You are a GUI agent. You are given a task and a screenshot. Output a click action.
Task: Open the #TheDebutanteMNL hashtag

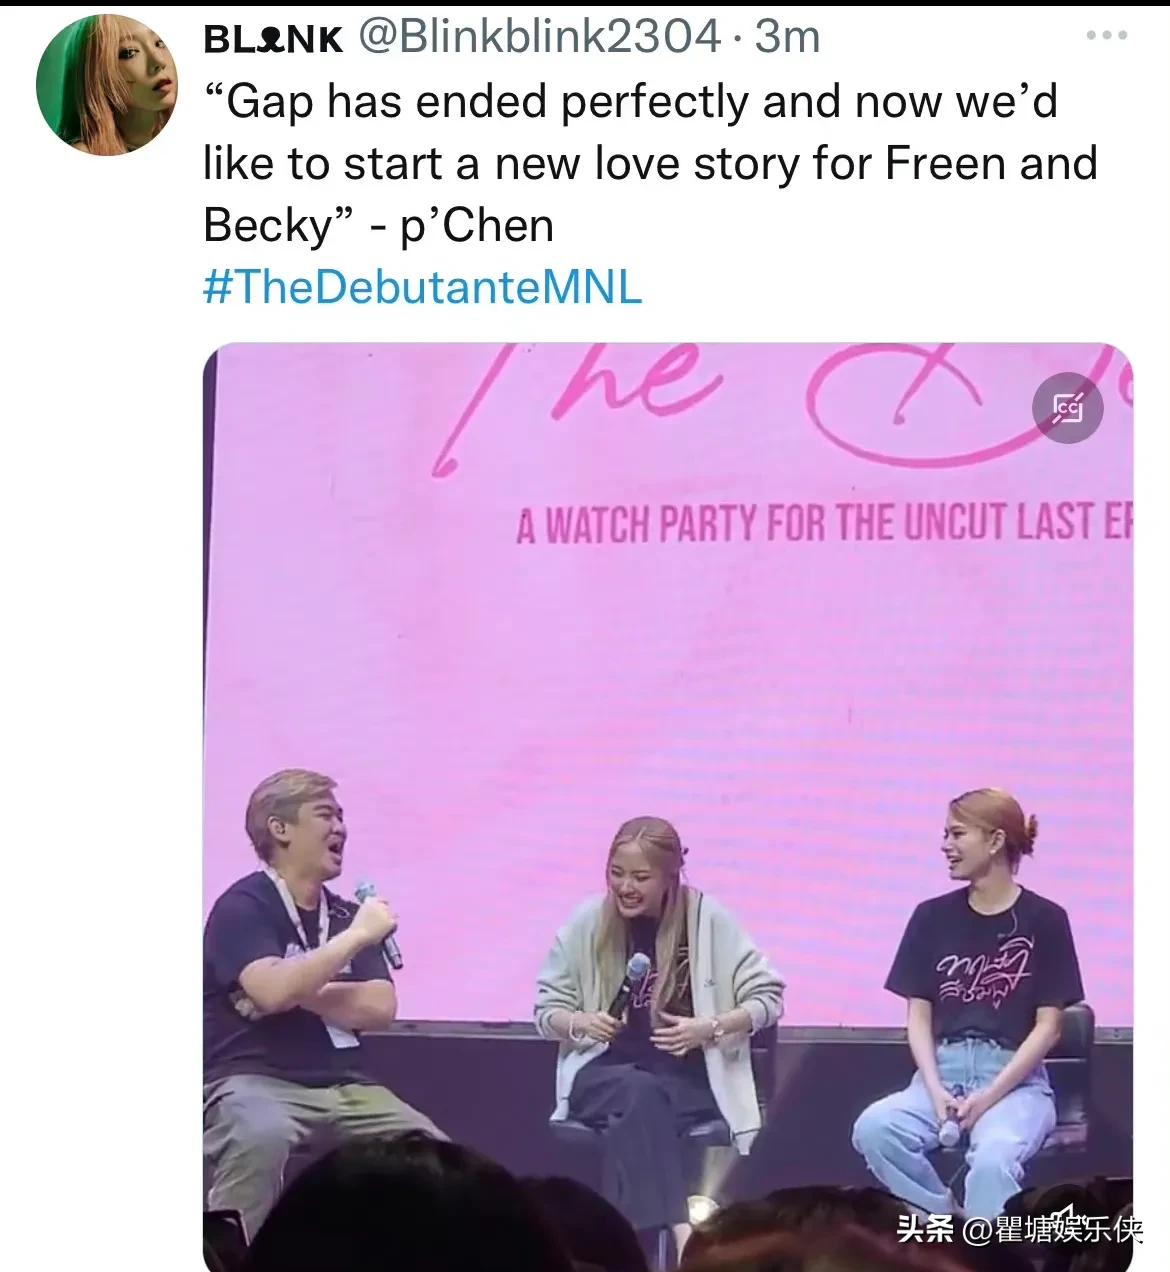coord(422,287)
